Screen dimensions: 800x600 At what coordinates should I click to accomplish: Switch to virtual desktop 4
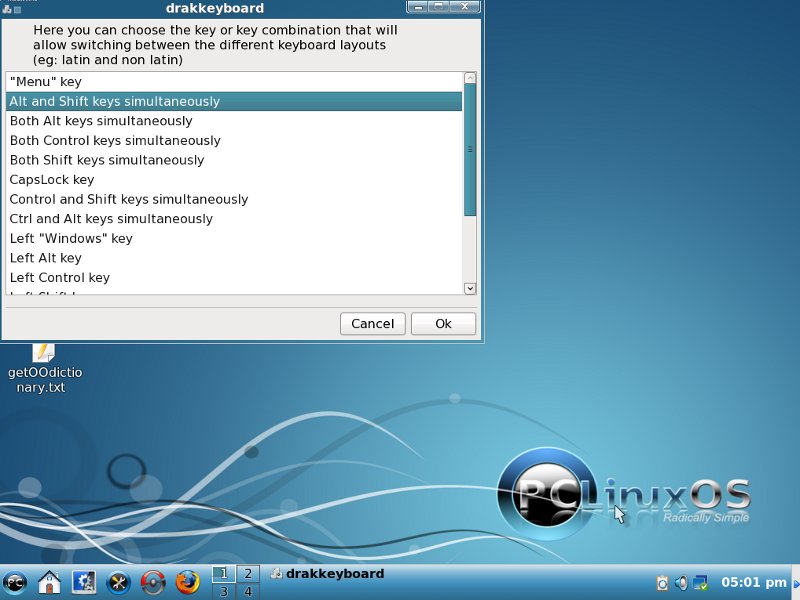tap(247, 592)
